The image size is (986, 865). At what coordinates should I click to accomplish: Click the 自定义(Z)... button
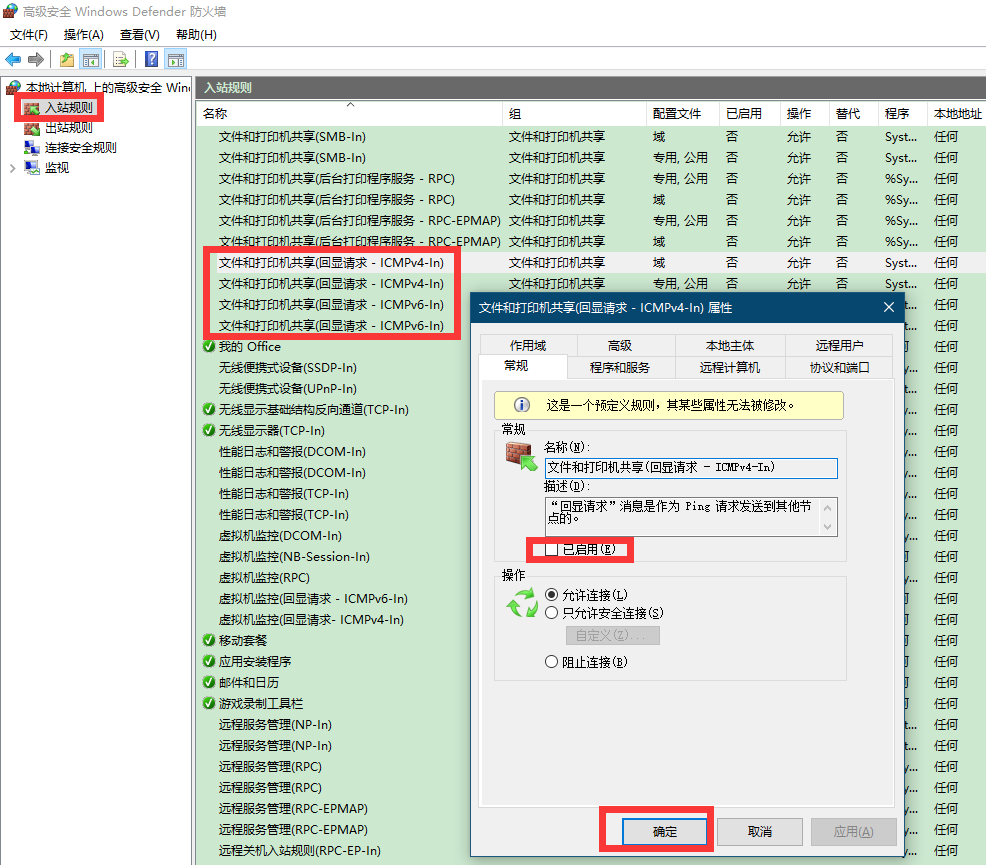coord(612,636)
